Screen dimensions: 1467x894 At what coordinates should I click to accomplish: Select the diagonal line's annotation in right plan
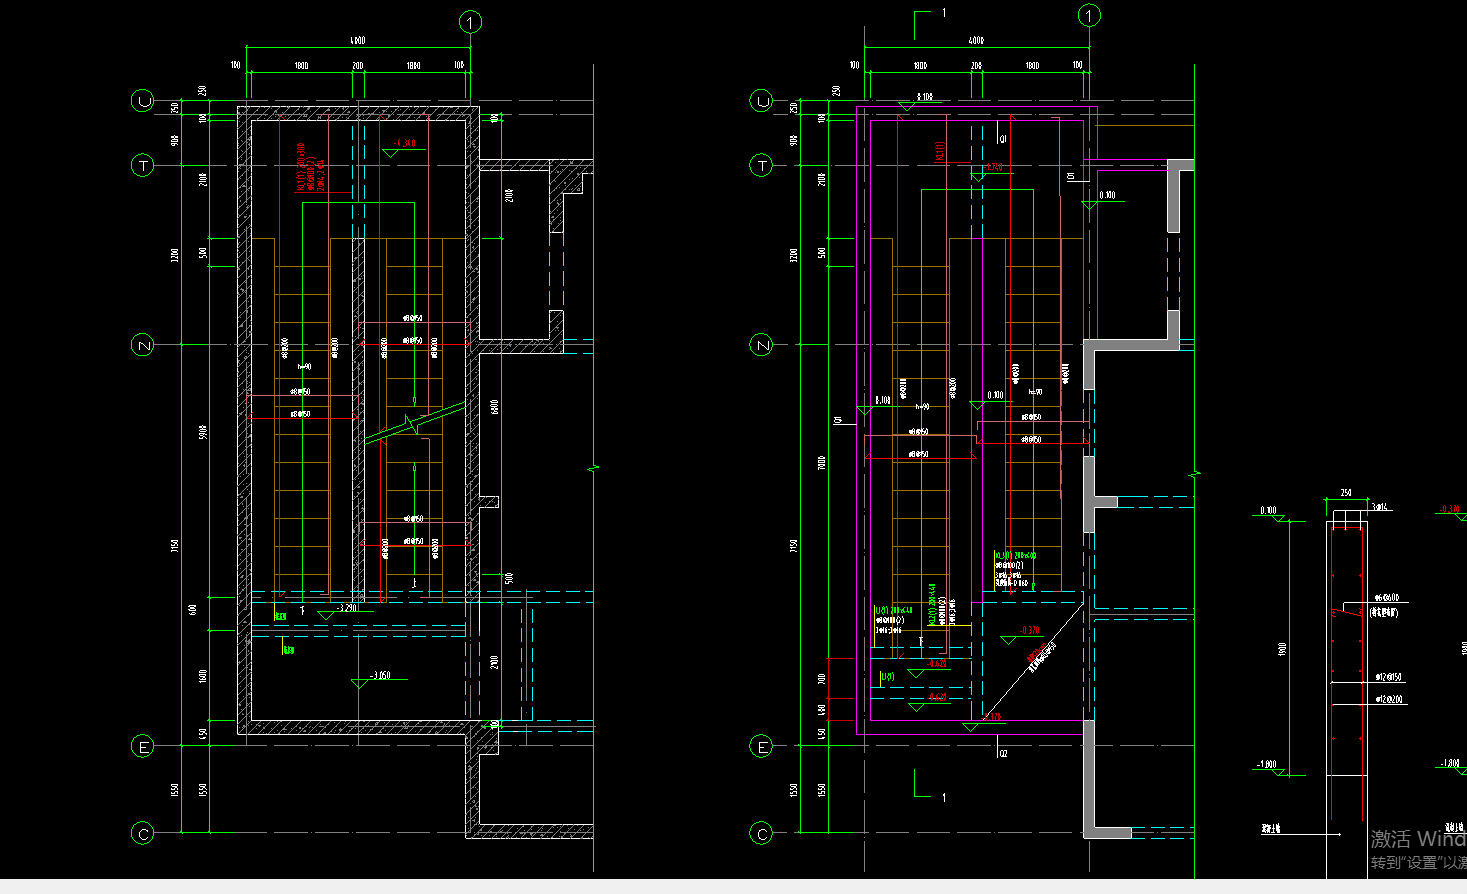(1041, 656)
